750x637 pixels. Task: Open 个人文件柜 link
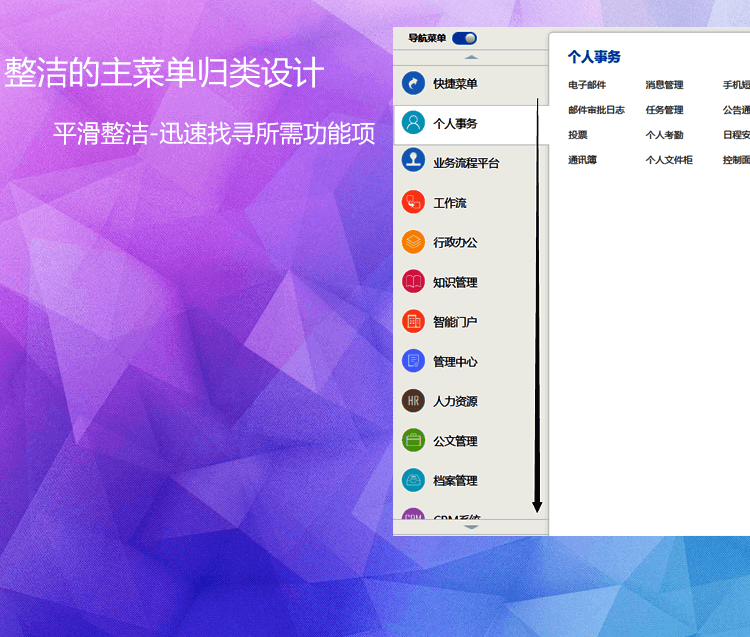tap(669, 160)
